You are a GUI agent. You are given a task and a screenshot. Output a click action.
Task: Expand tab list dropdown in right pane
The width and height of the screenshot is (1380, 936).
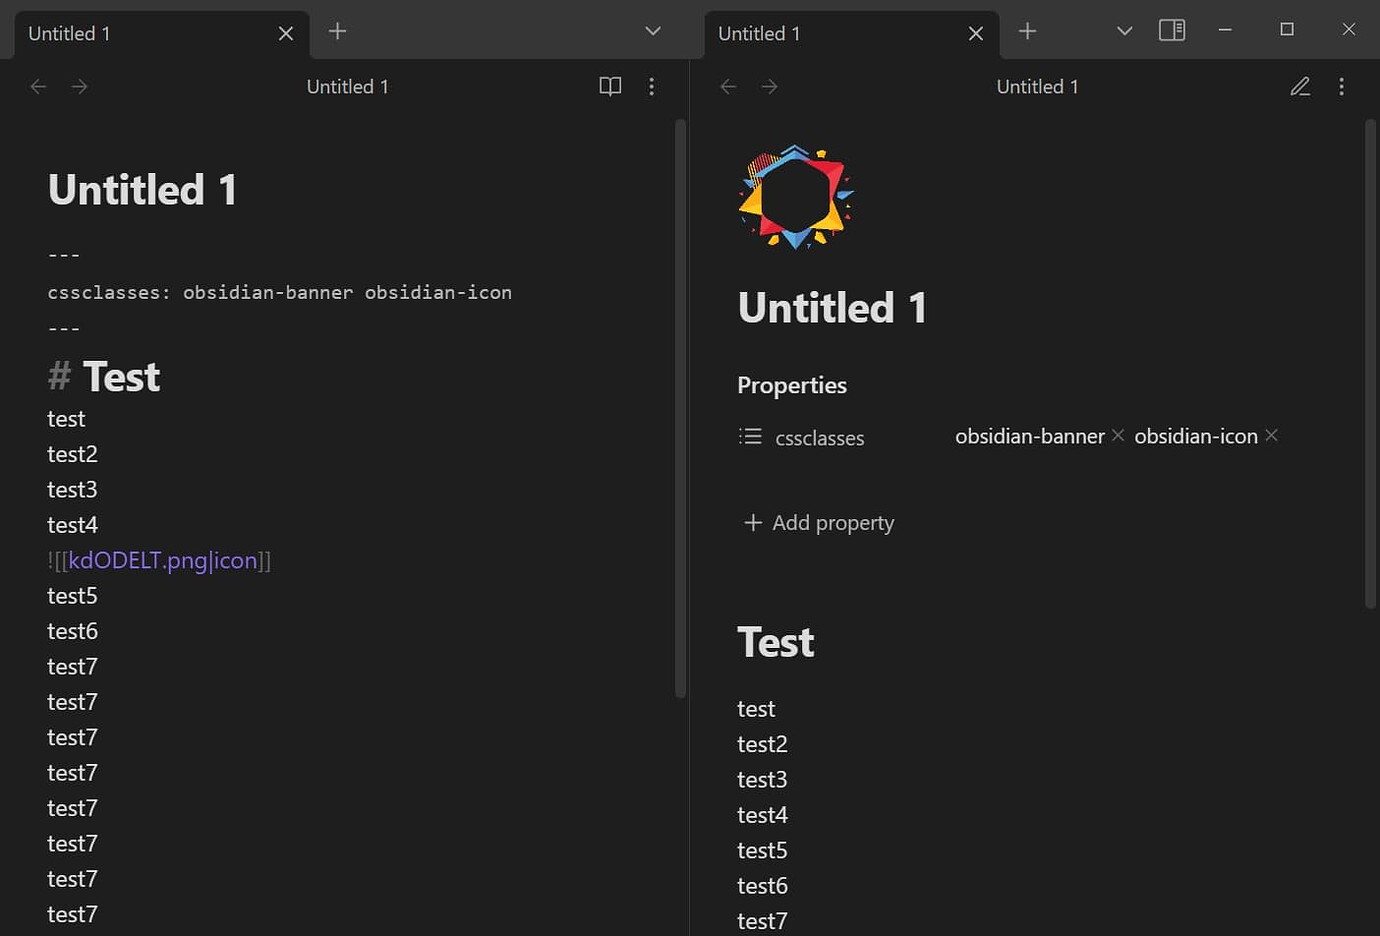(x=1124, y=31)
